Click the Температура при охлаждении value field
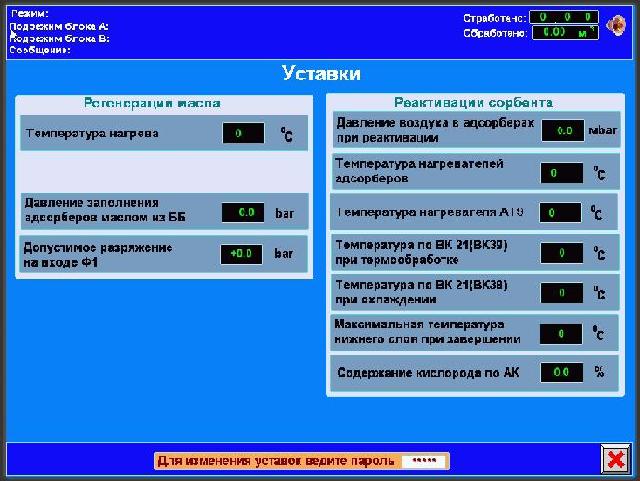Viewport: 640px width, 481px height. tap(560, 293)
